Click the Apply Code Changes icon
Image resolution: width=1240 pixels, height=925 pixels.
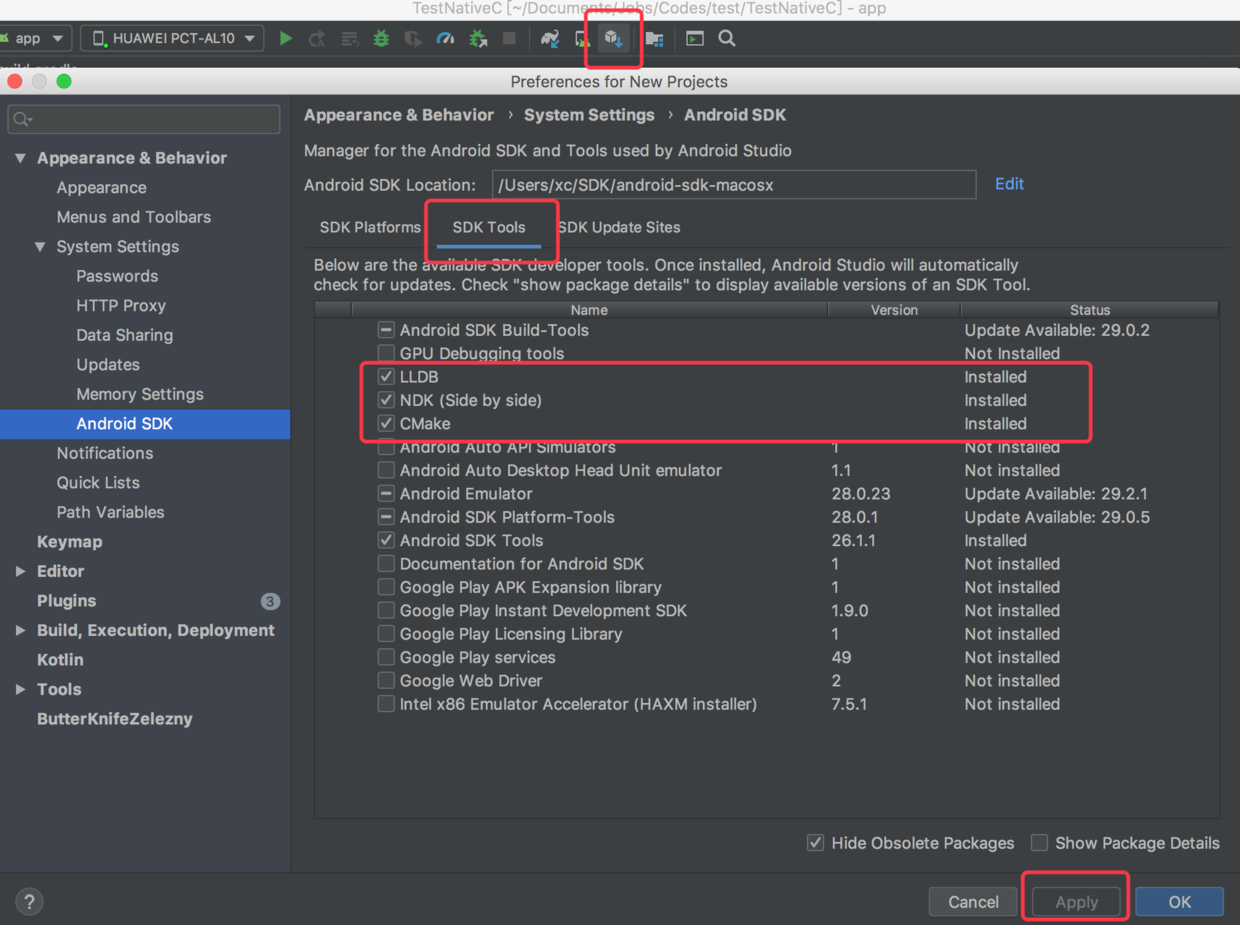click(x=350, y=39)
